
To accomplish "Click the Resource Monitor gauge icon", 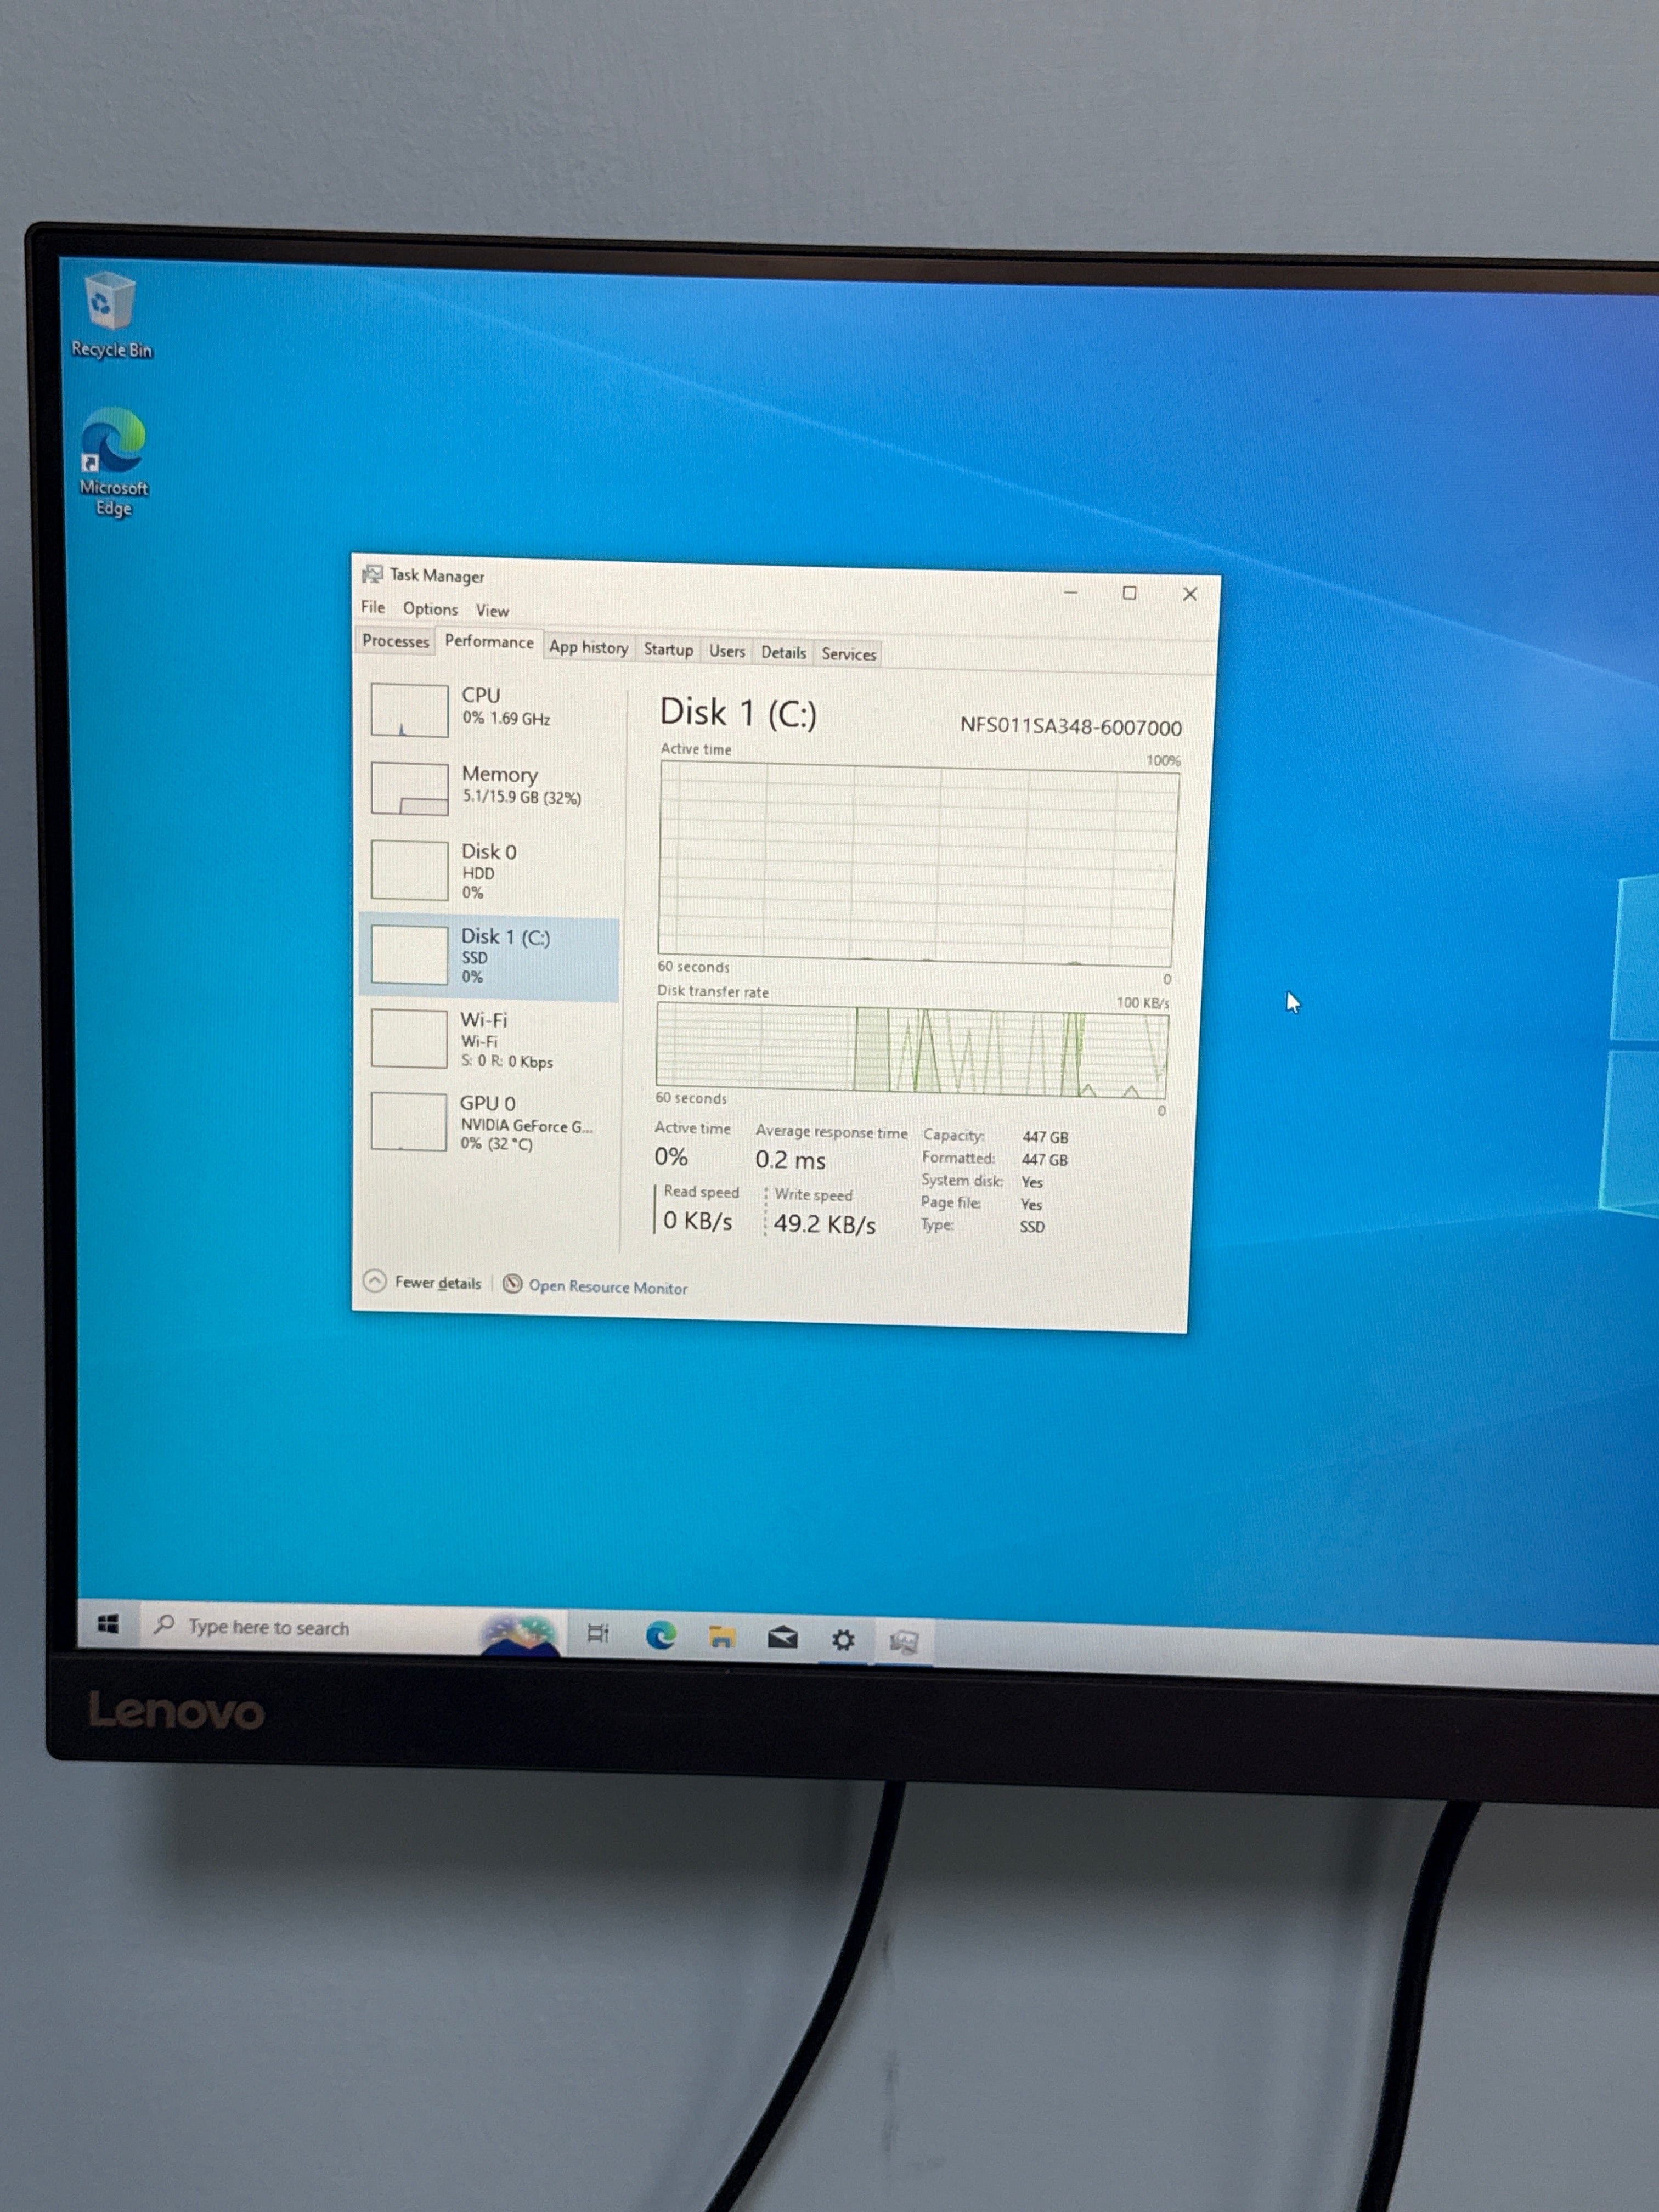I will point(512,1284).
